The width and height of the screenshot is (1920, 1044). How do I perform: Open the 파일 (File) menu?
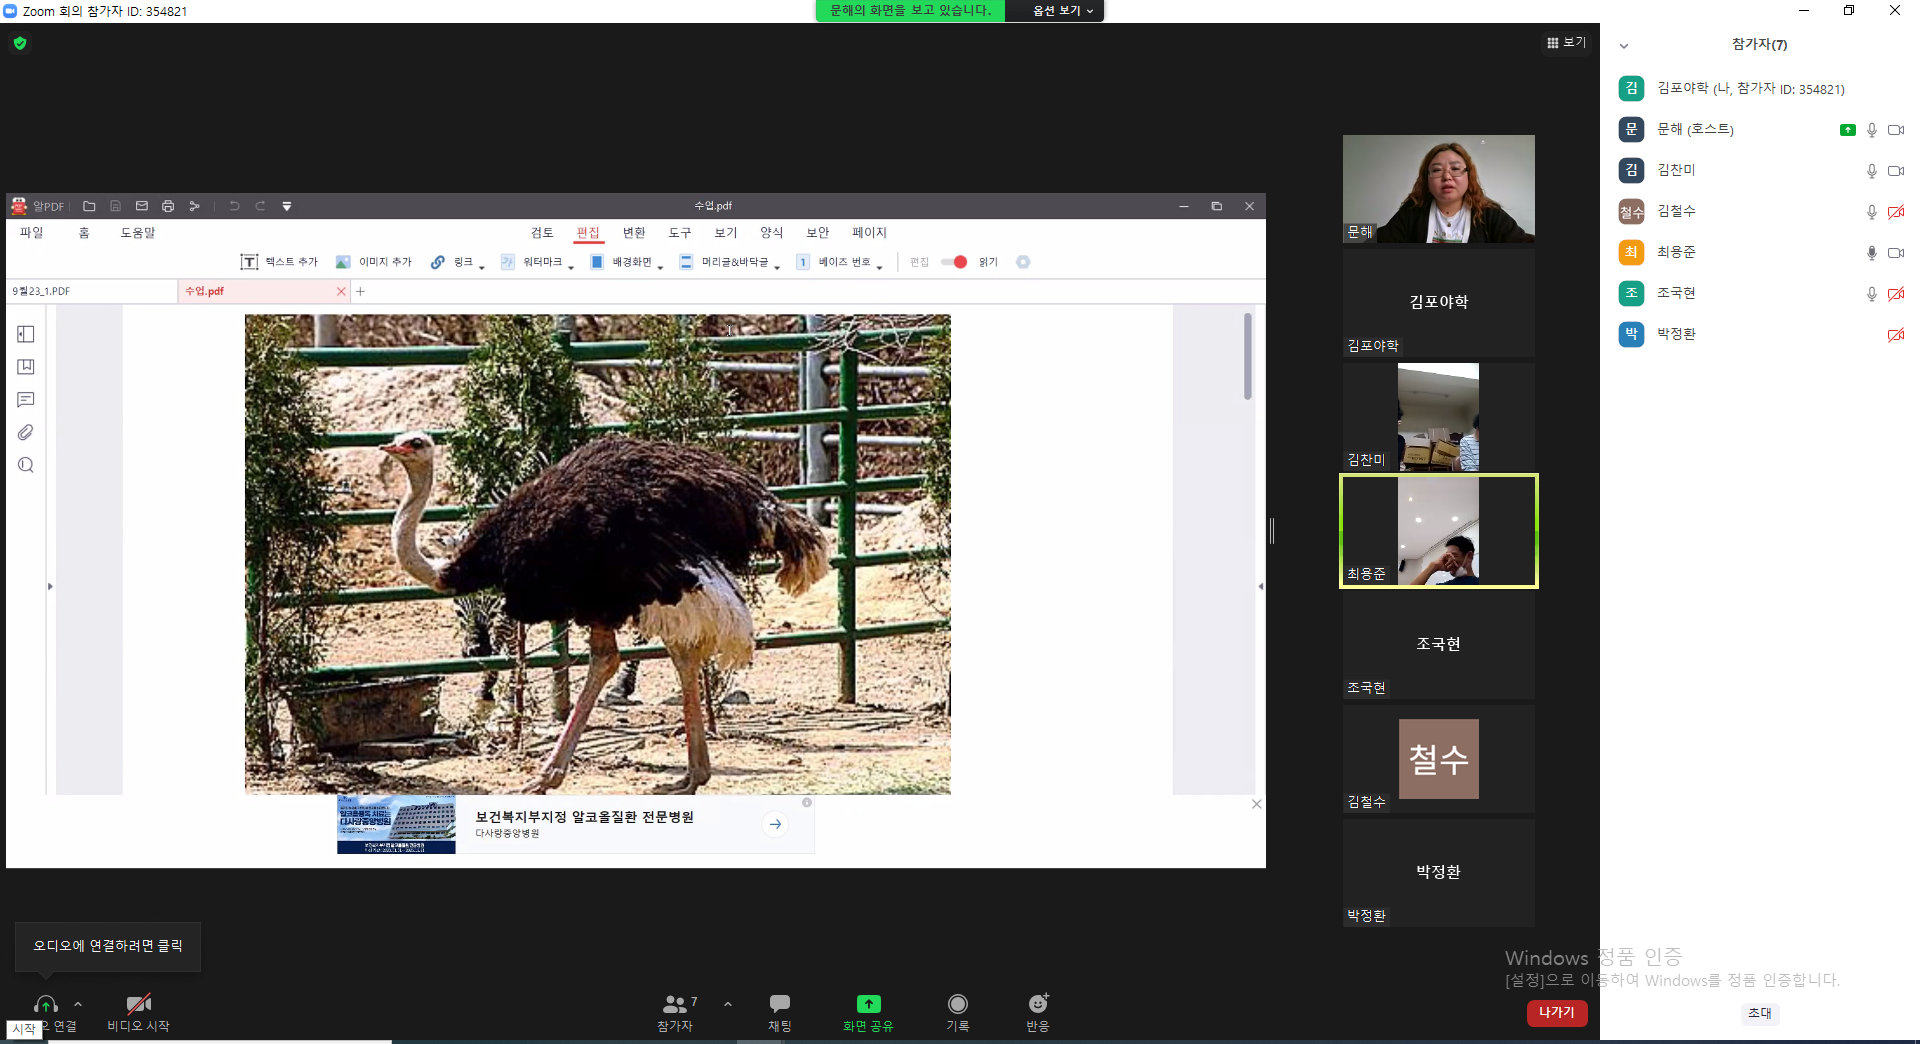(32, 233)
